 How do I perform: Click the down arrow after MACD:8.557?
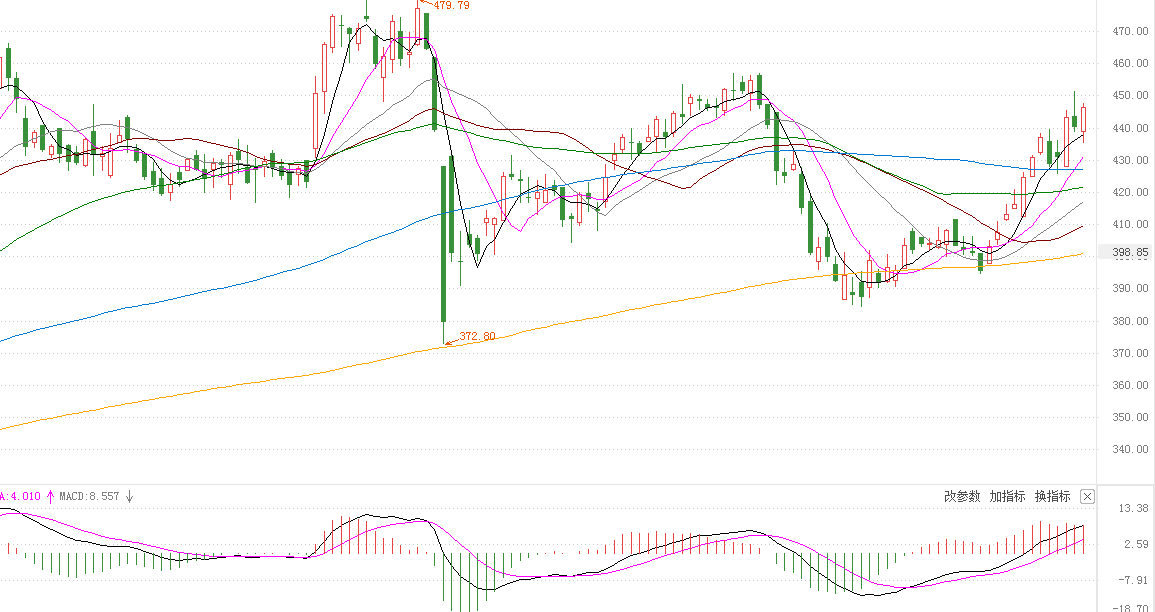[x=129, y=496]
